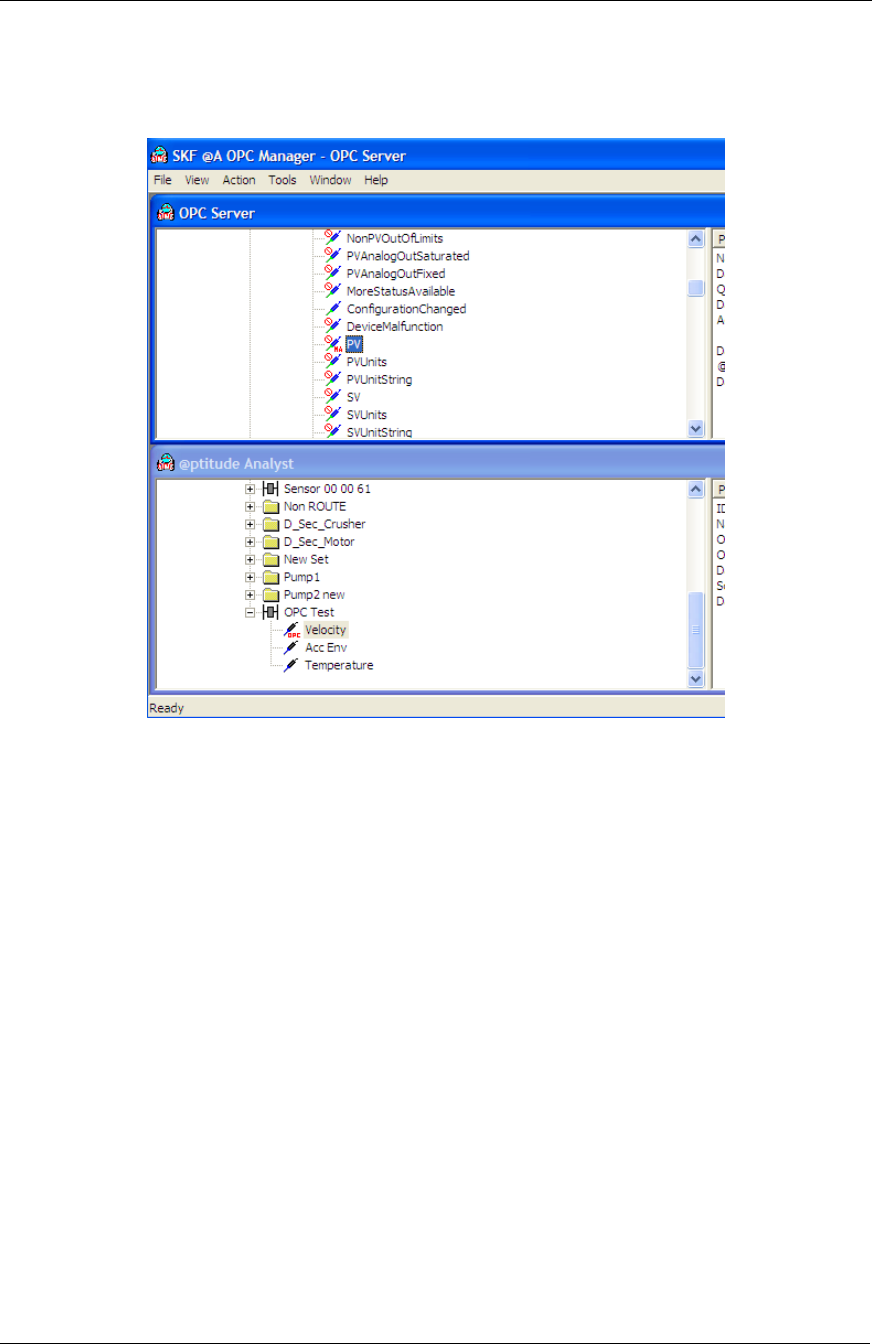Click the PVAnalogOutSaturated tag icon
The width and height of the screenshot is (872, 1344).
[x=333, y=256]
